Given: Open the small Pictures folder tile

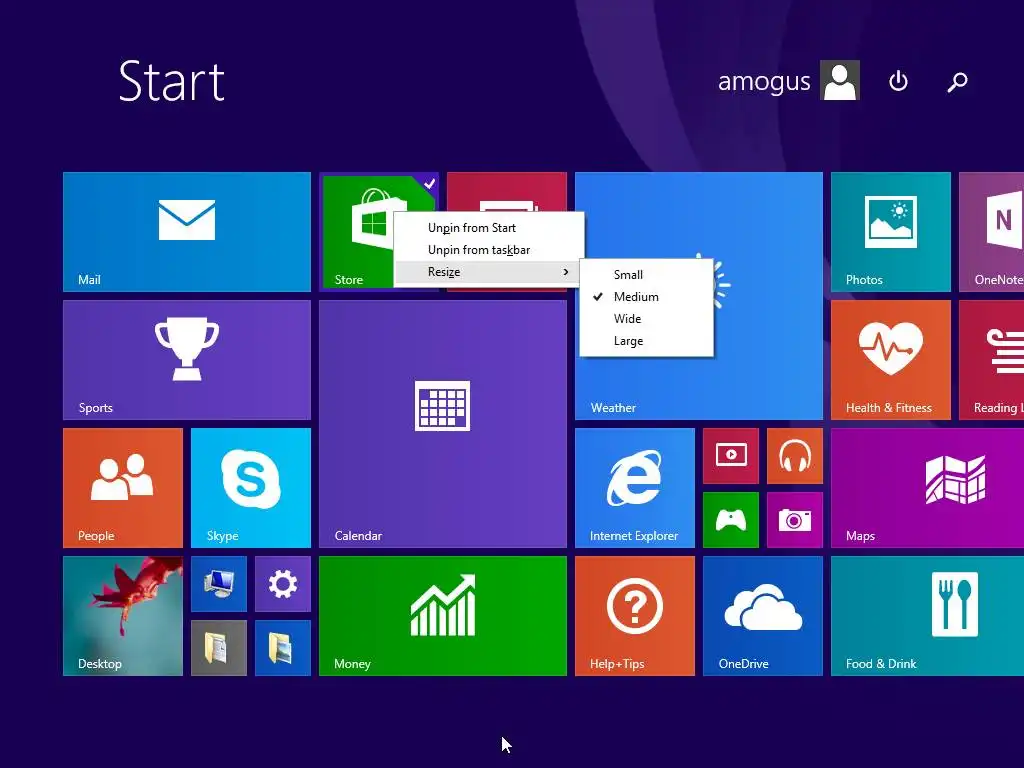Looking at the screenshot, I should [283, 648].
